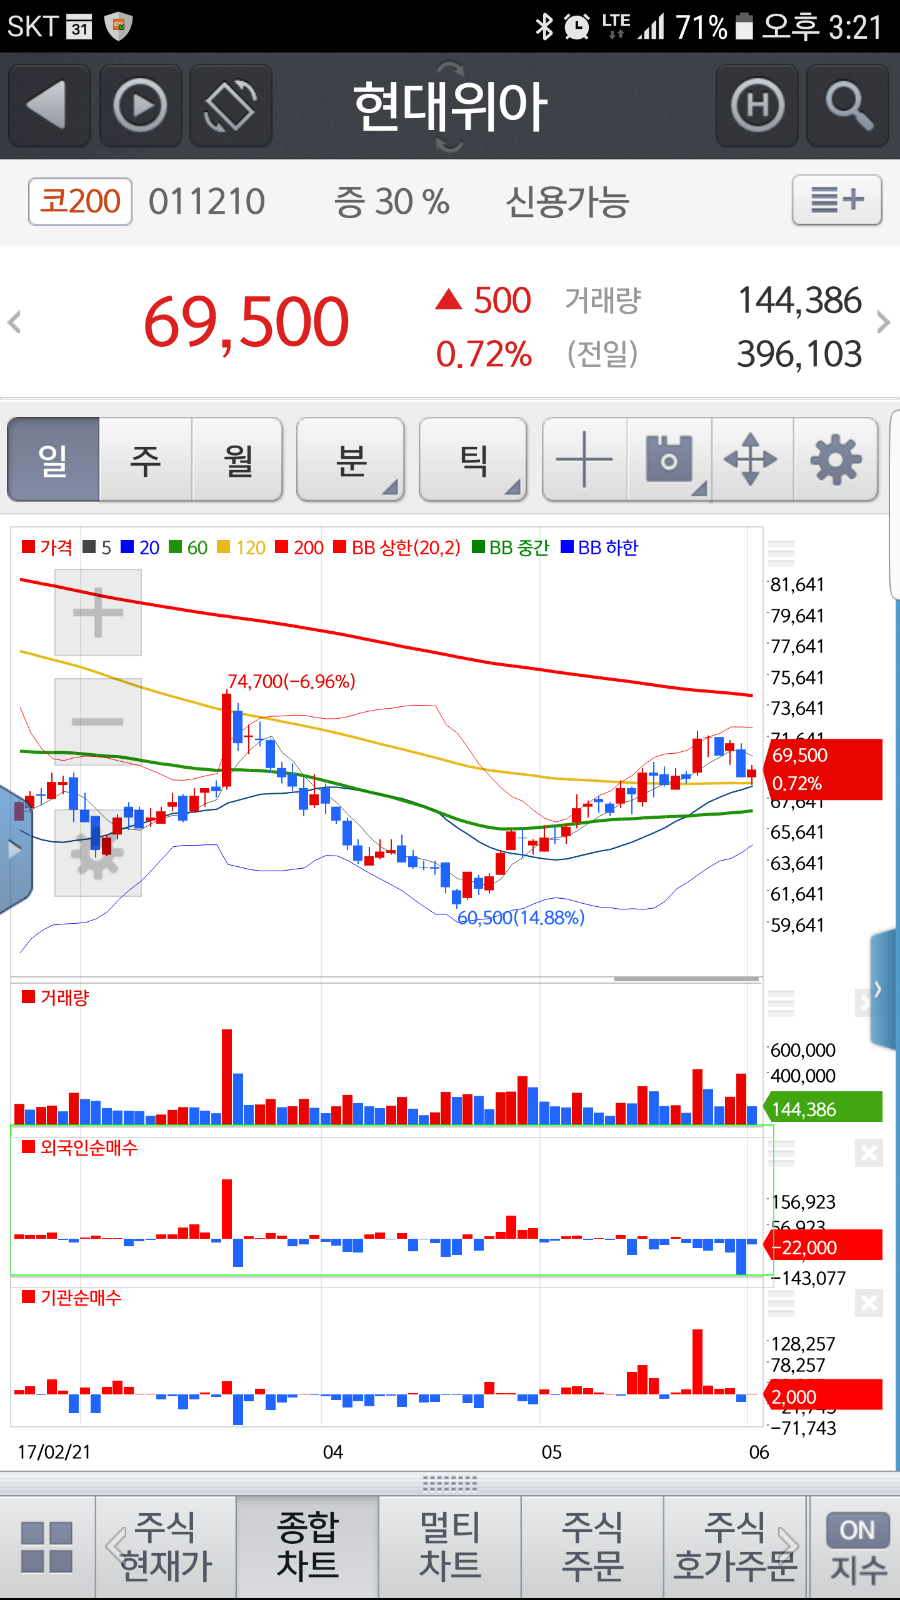Tap the green 144,386 volume tag
The image size is (900, 1600).
click(x=824, y=1108)
